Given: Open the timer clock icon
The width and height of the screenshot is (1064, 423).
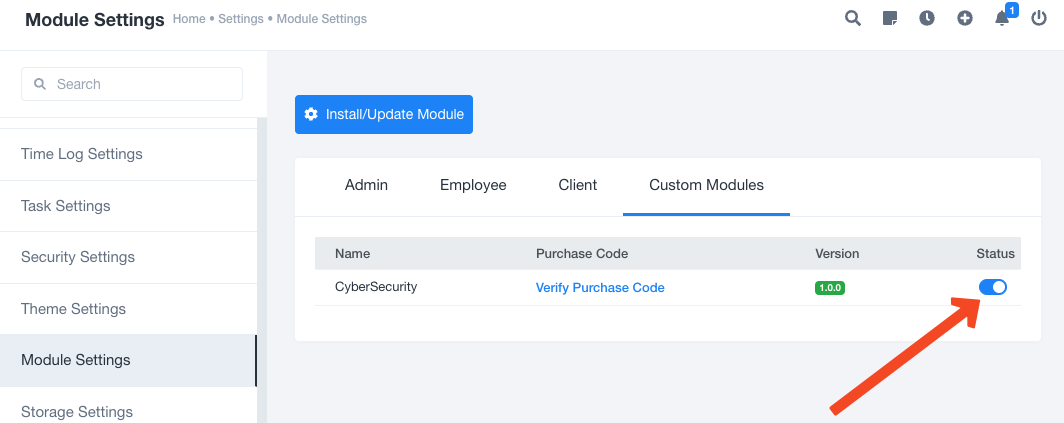Looking at the screenshot, I should pyautogui.click(x=927, y=18).
